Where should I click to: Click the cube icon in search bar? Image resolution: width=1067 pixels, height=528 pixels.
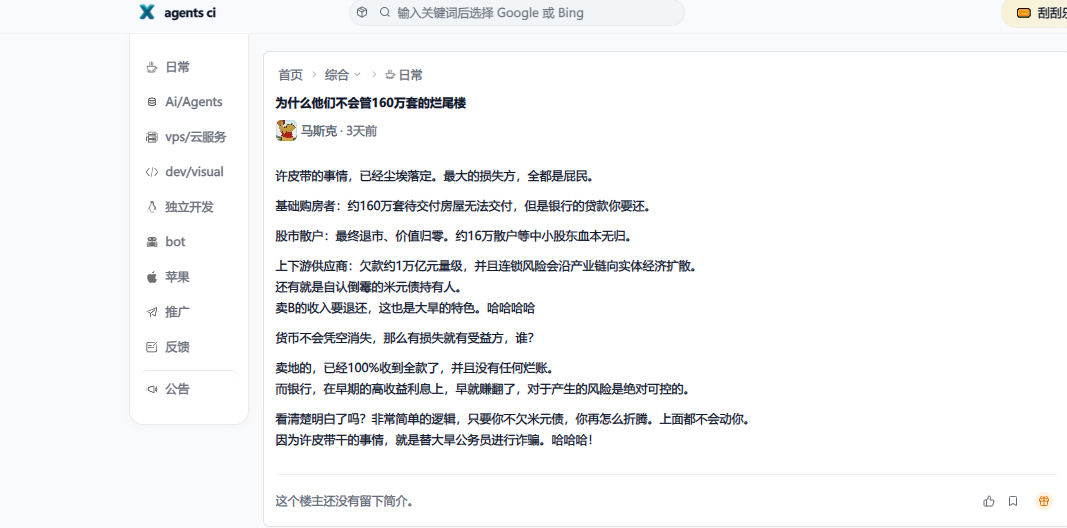pos(363,12)
